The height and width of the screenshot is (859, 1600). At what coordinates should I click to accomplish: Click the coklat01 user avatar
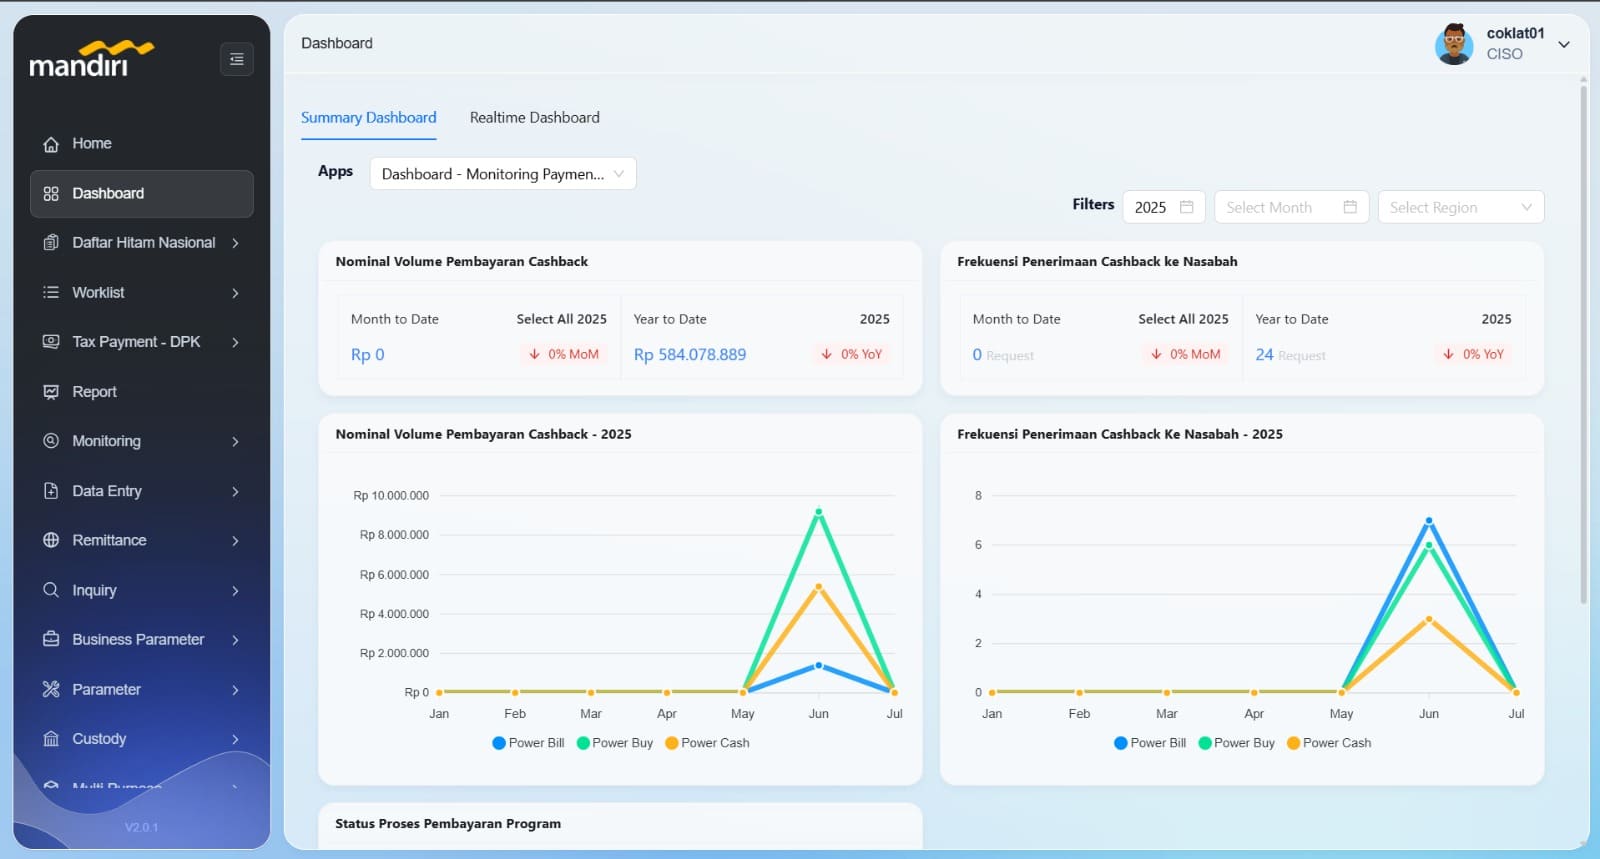click(1454, 44)
